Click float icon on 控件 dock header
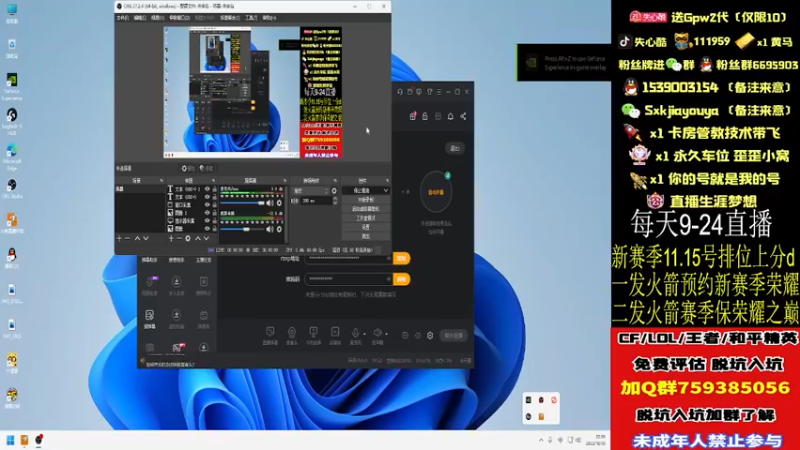Image resolution: width=800 pixels, height=450 pixels. pos(387,181)
